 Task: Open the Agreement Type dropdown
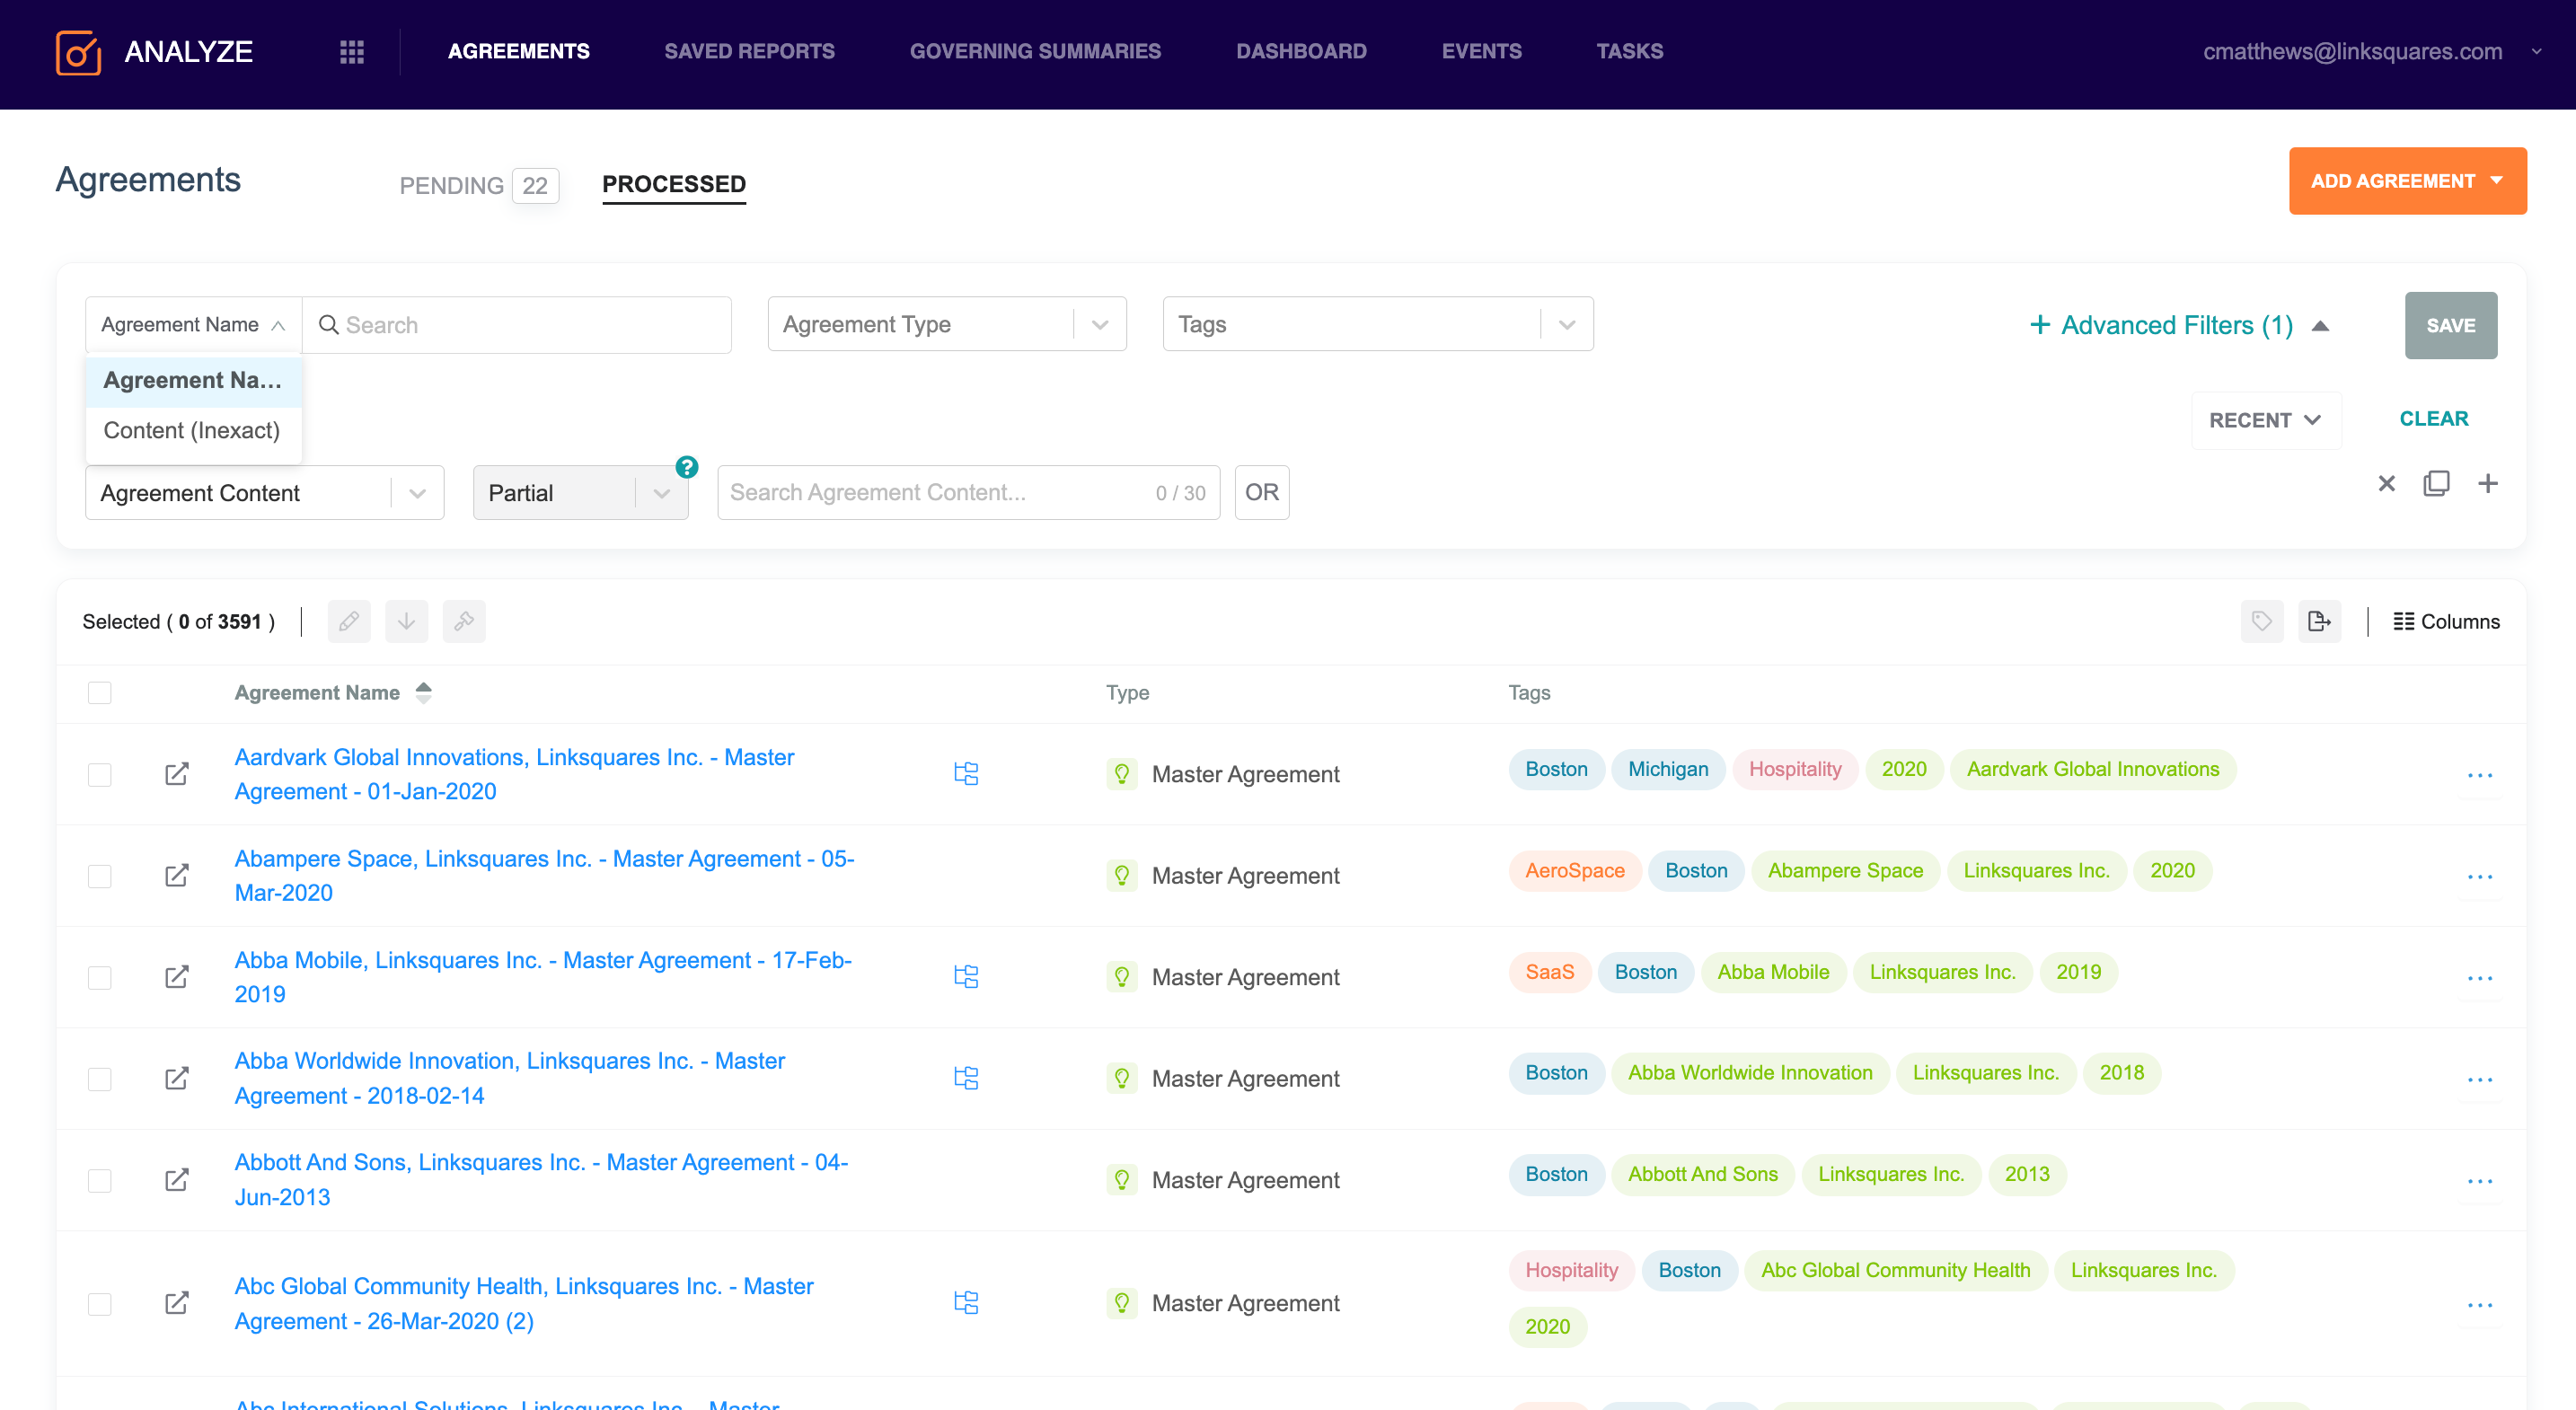(x=947, y=324)
